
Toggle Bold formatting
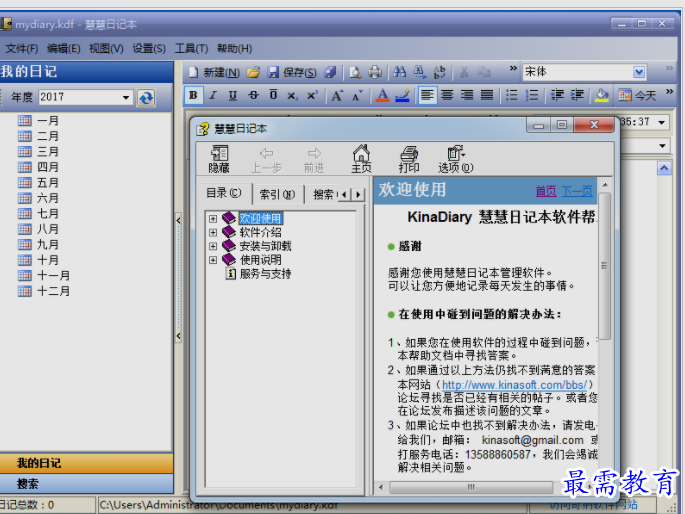click(x=194, y=95)
